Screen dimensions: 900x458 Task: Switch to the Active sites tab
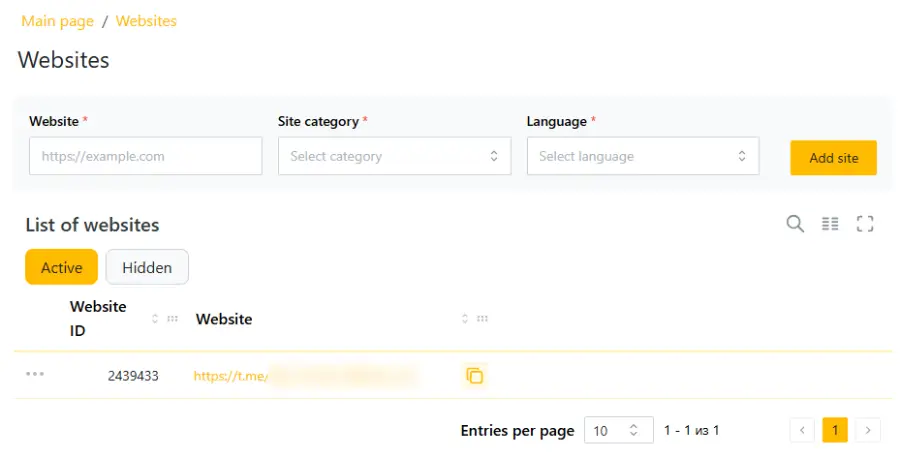click(61, 267)
